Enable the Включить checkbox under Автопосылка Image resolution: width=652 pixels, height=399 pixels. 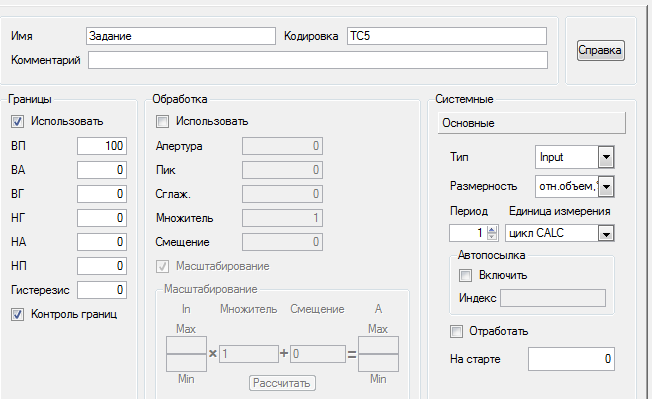(x=465, y=275)
